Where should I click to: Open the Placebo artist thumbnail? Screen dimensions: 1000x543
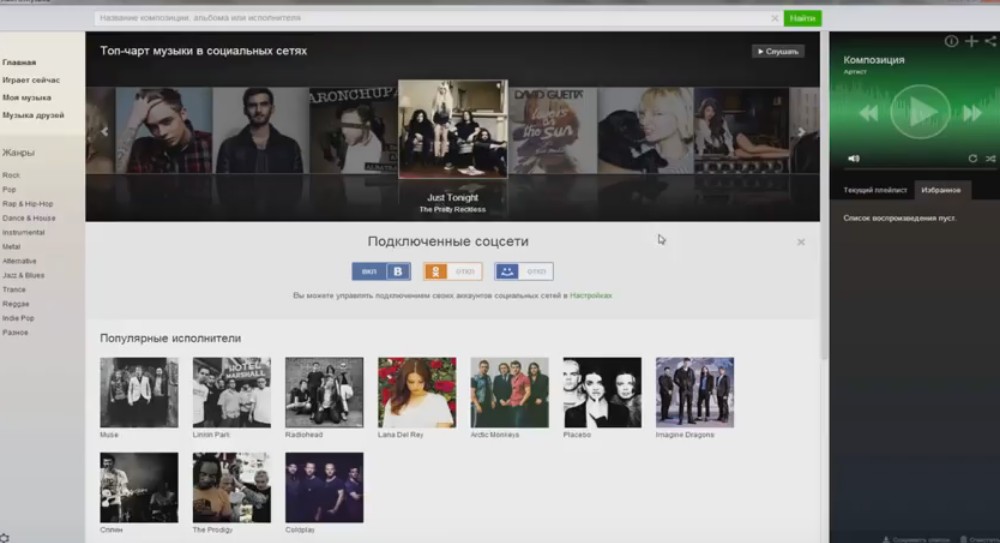pos(602,392)
